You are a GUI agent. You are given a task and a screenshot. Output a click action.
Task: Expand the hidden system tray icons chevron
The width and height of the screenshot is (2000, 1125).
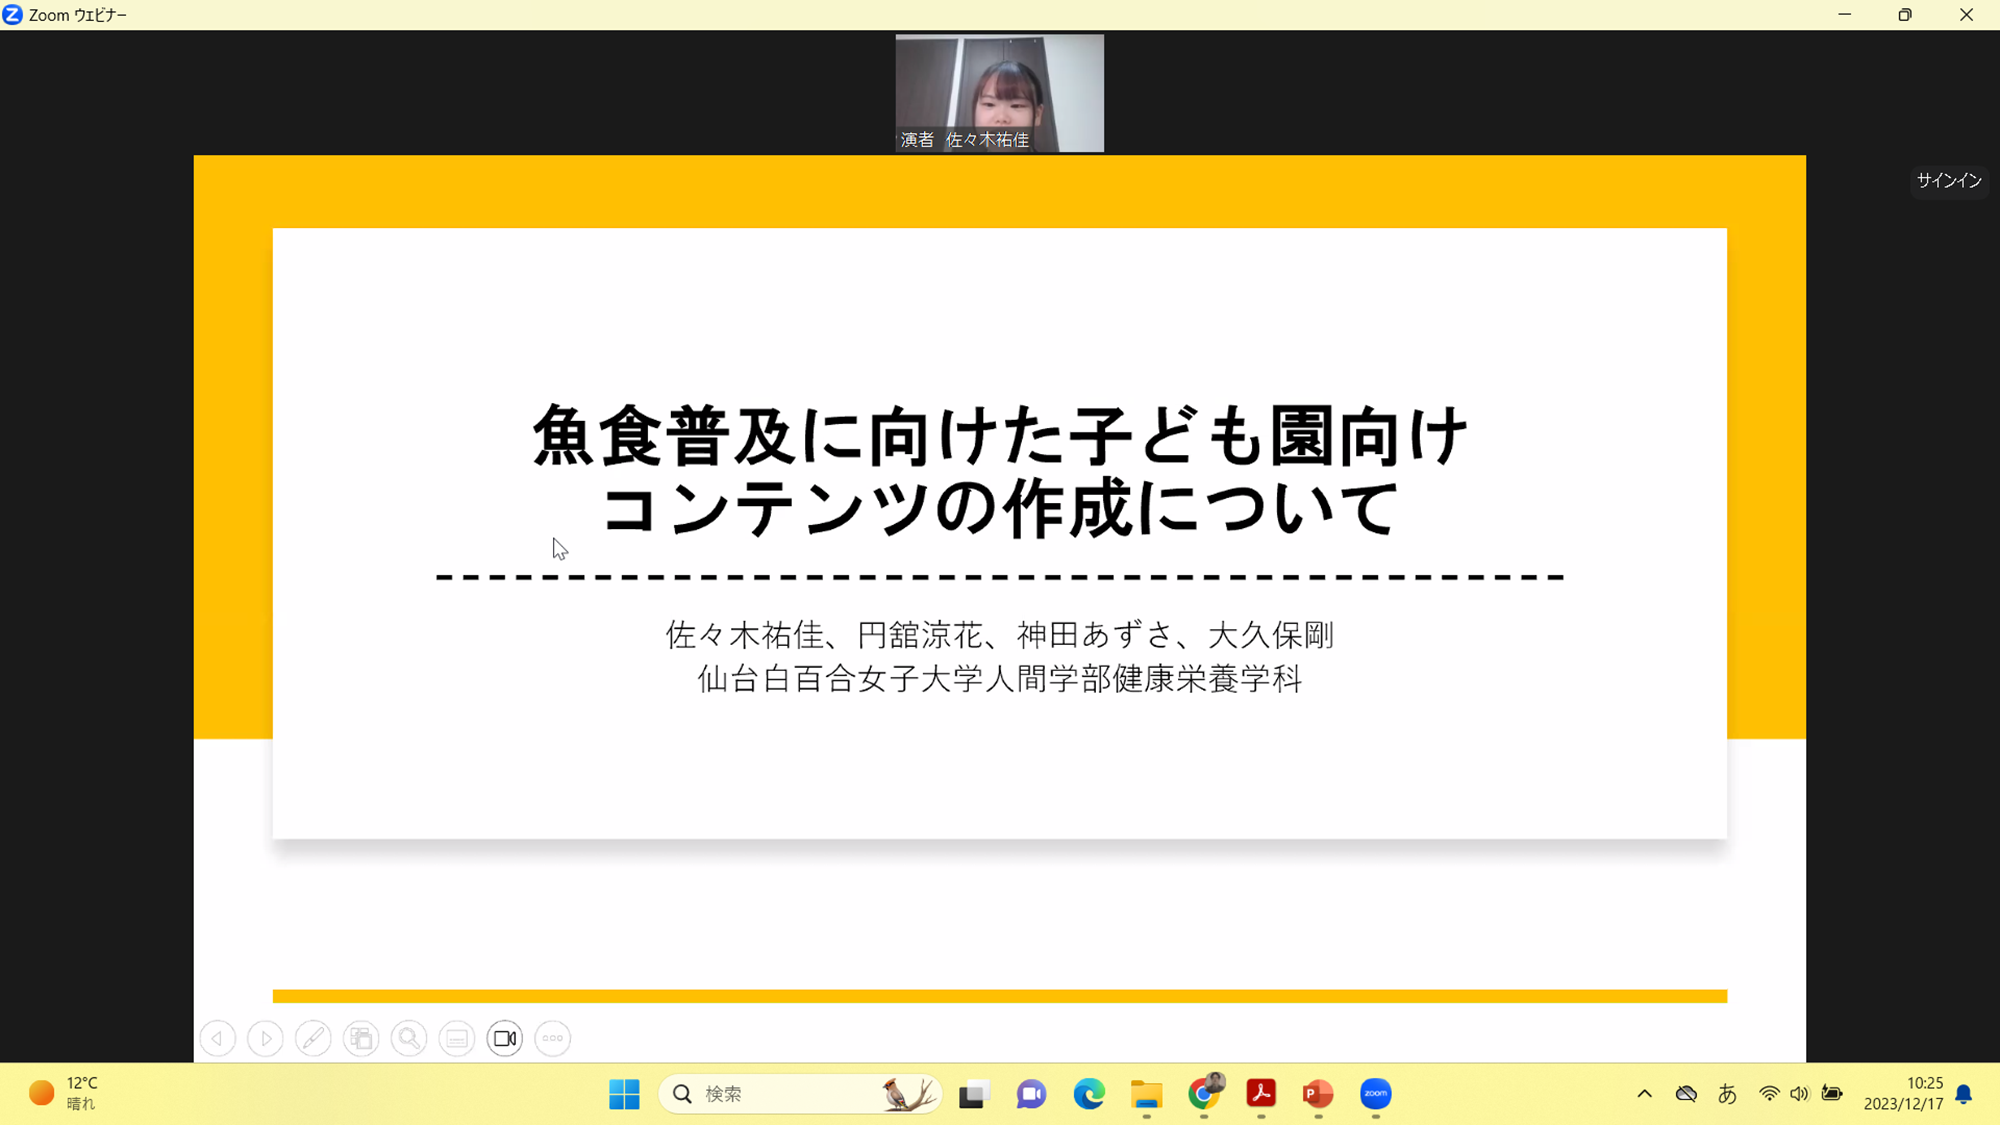point(1644,1094)
